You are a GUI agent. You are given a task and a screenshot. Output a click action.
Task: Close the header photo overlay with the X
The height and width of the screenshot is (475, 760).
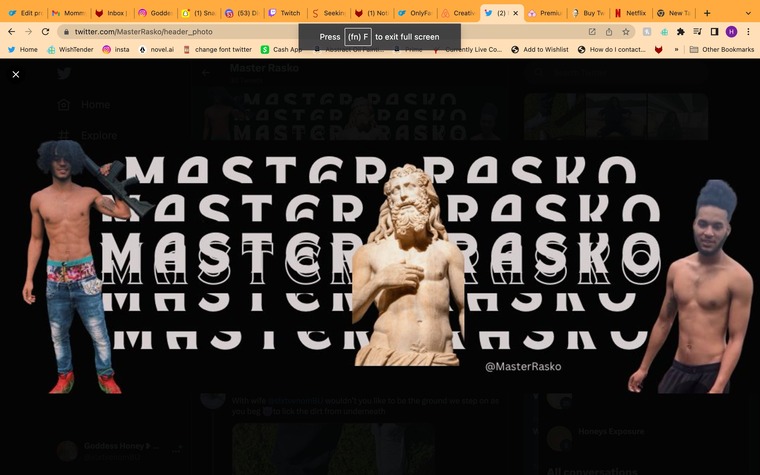(x=16, y=74)
